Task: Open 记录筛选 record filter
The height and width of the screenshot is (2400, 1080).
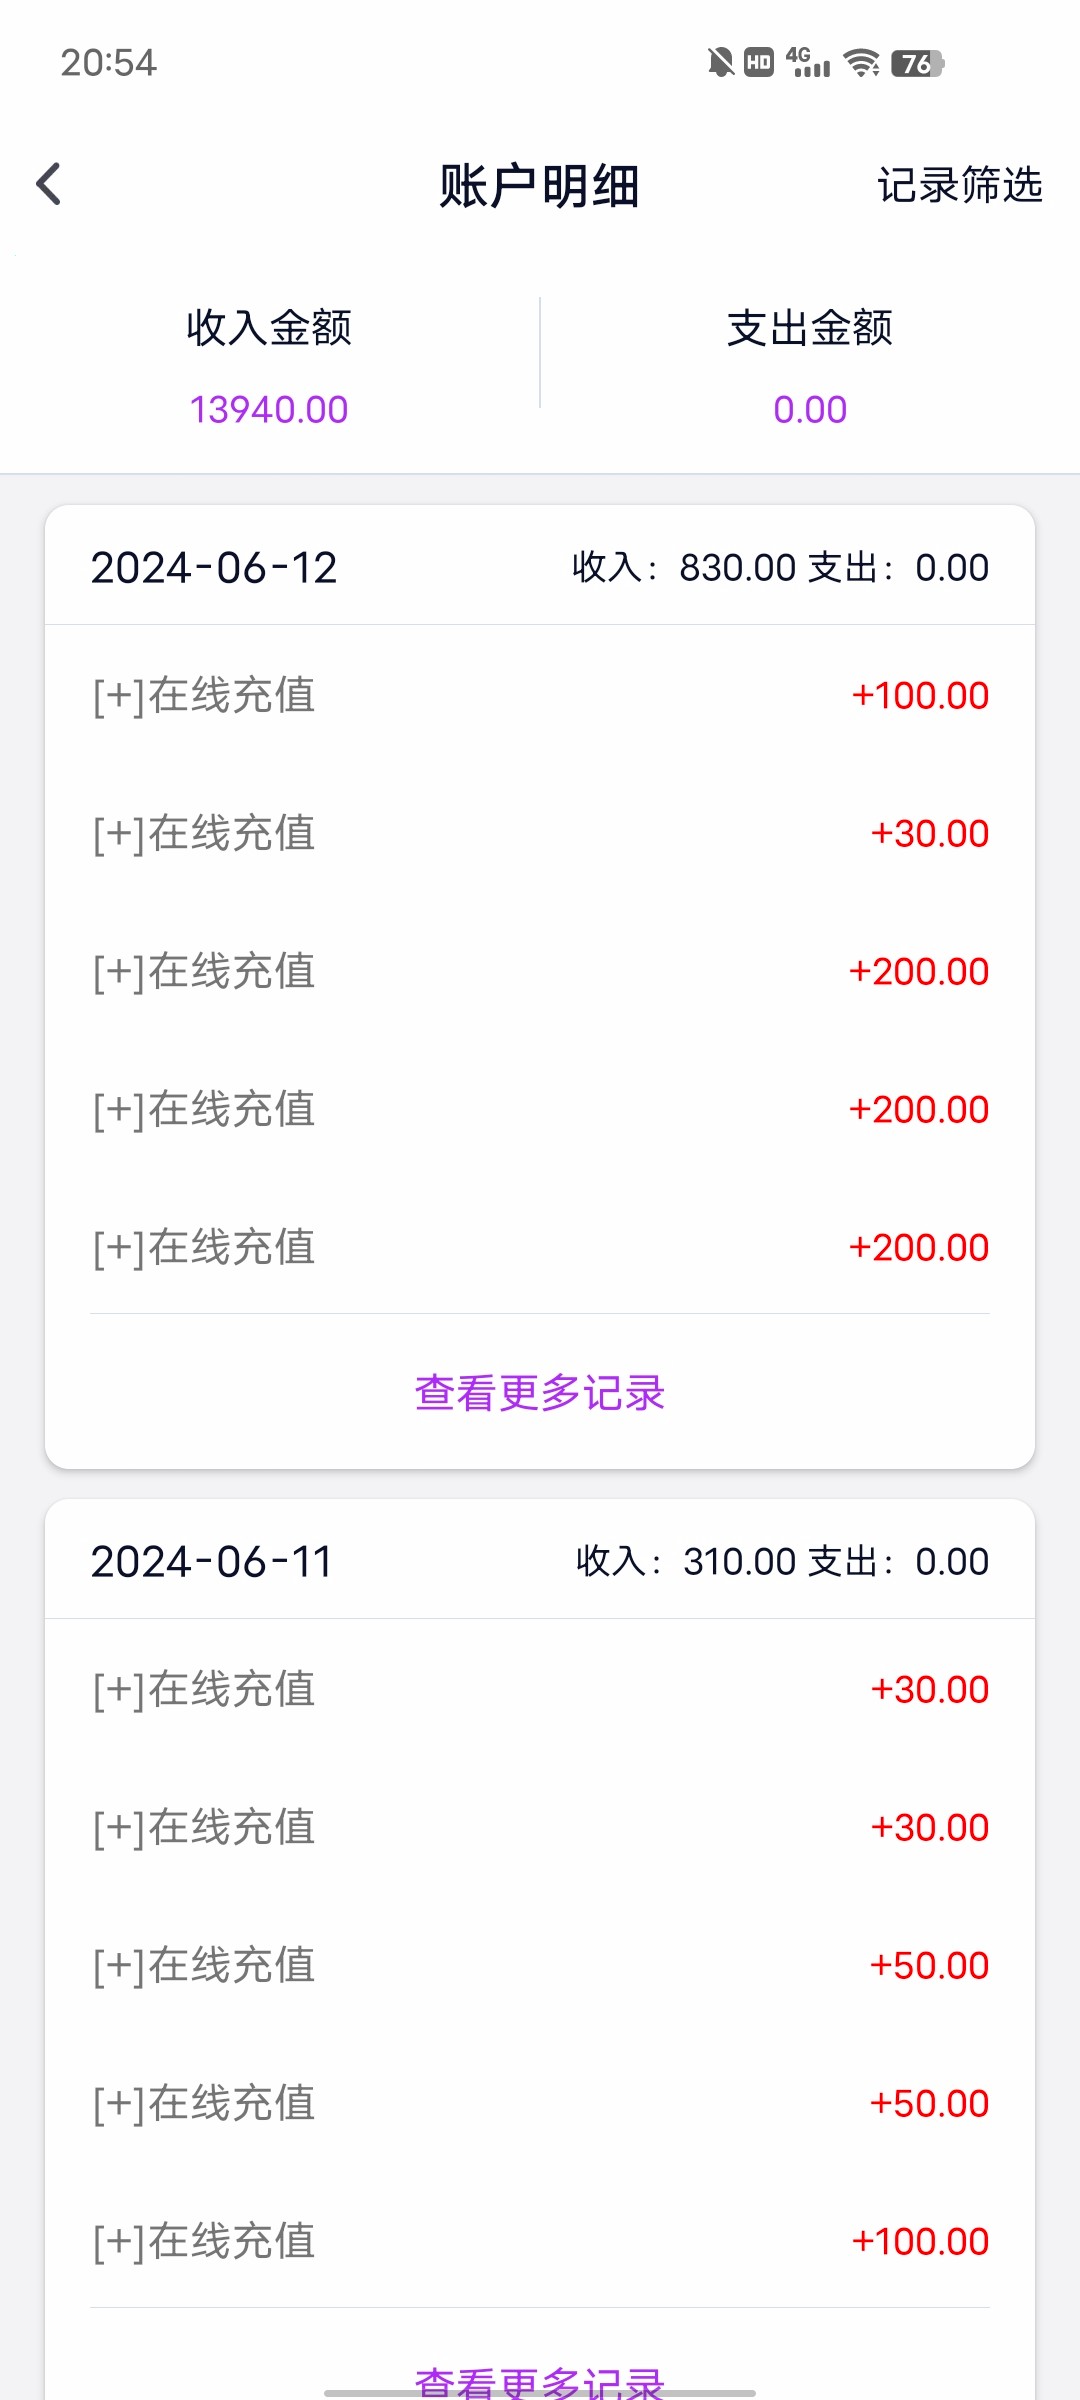Action: (x=959, y=185)
